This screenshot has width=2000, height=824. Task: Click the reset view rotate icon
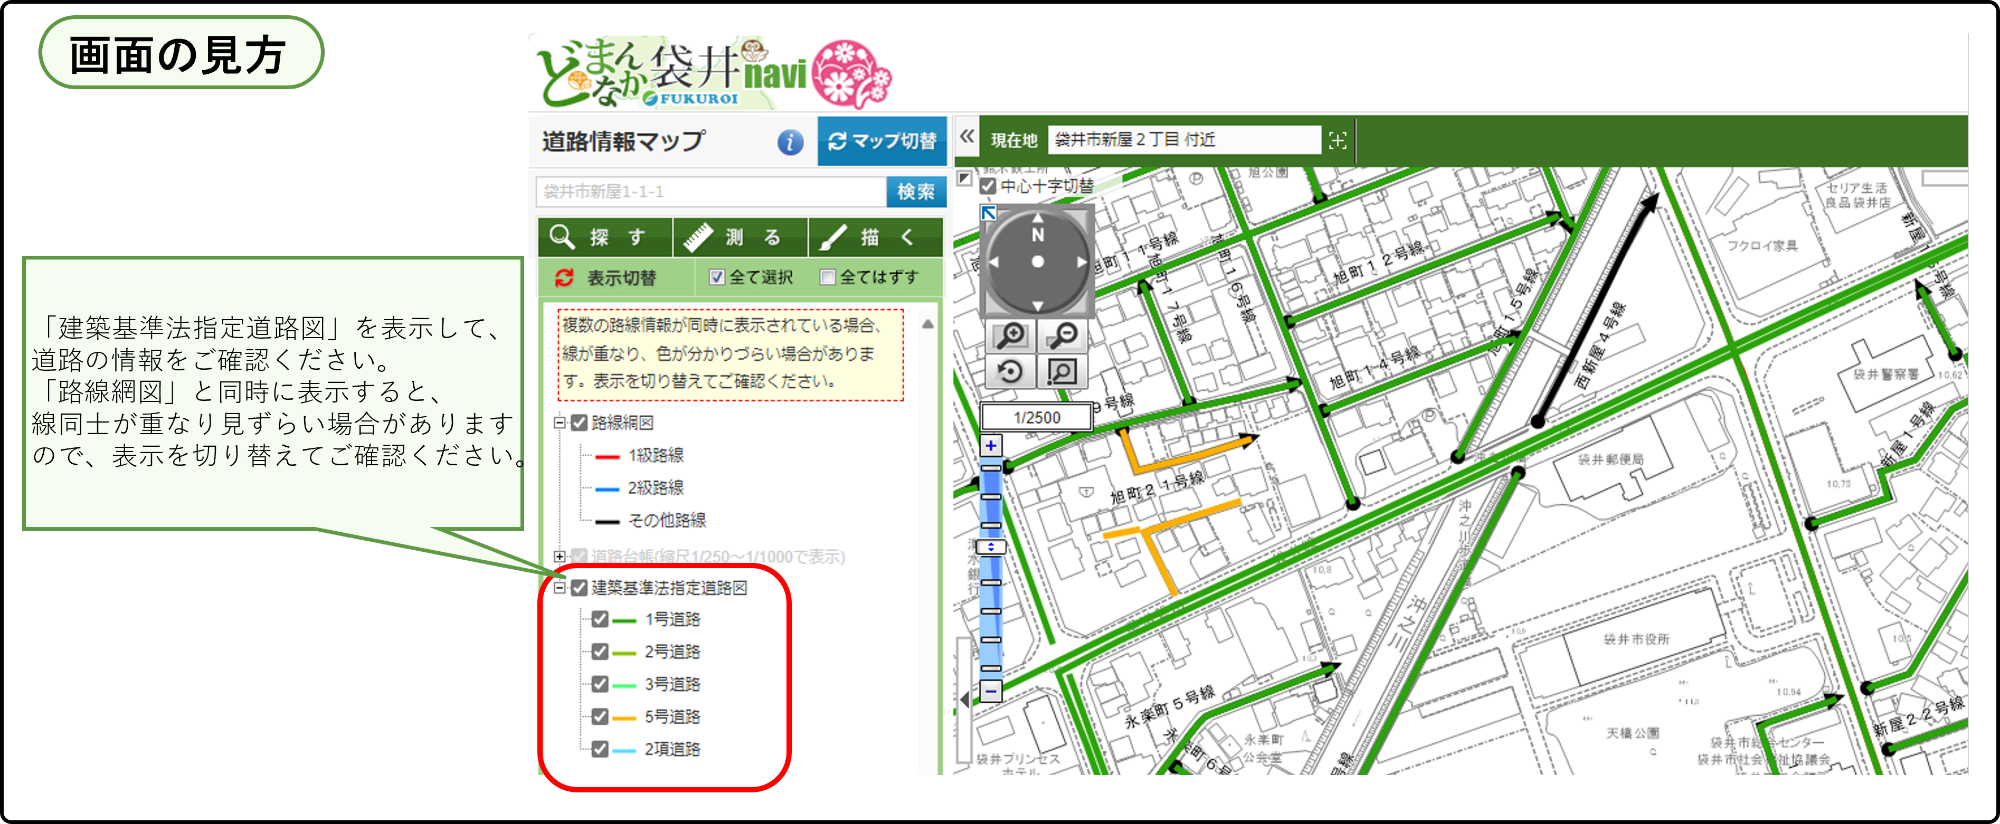click(x=1011, y=372)
